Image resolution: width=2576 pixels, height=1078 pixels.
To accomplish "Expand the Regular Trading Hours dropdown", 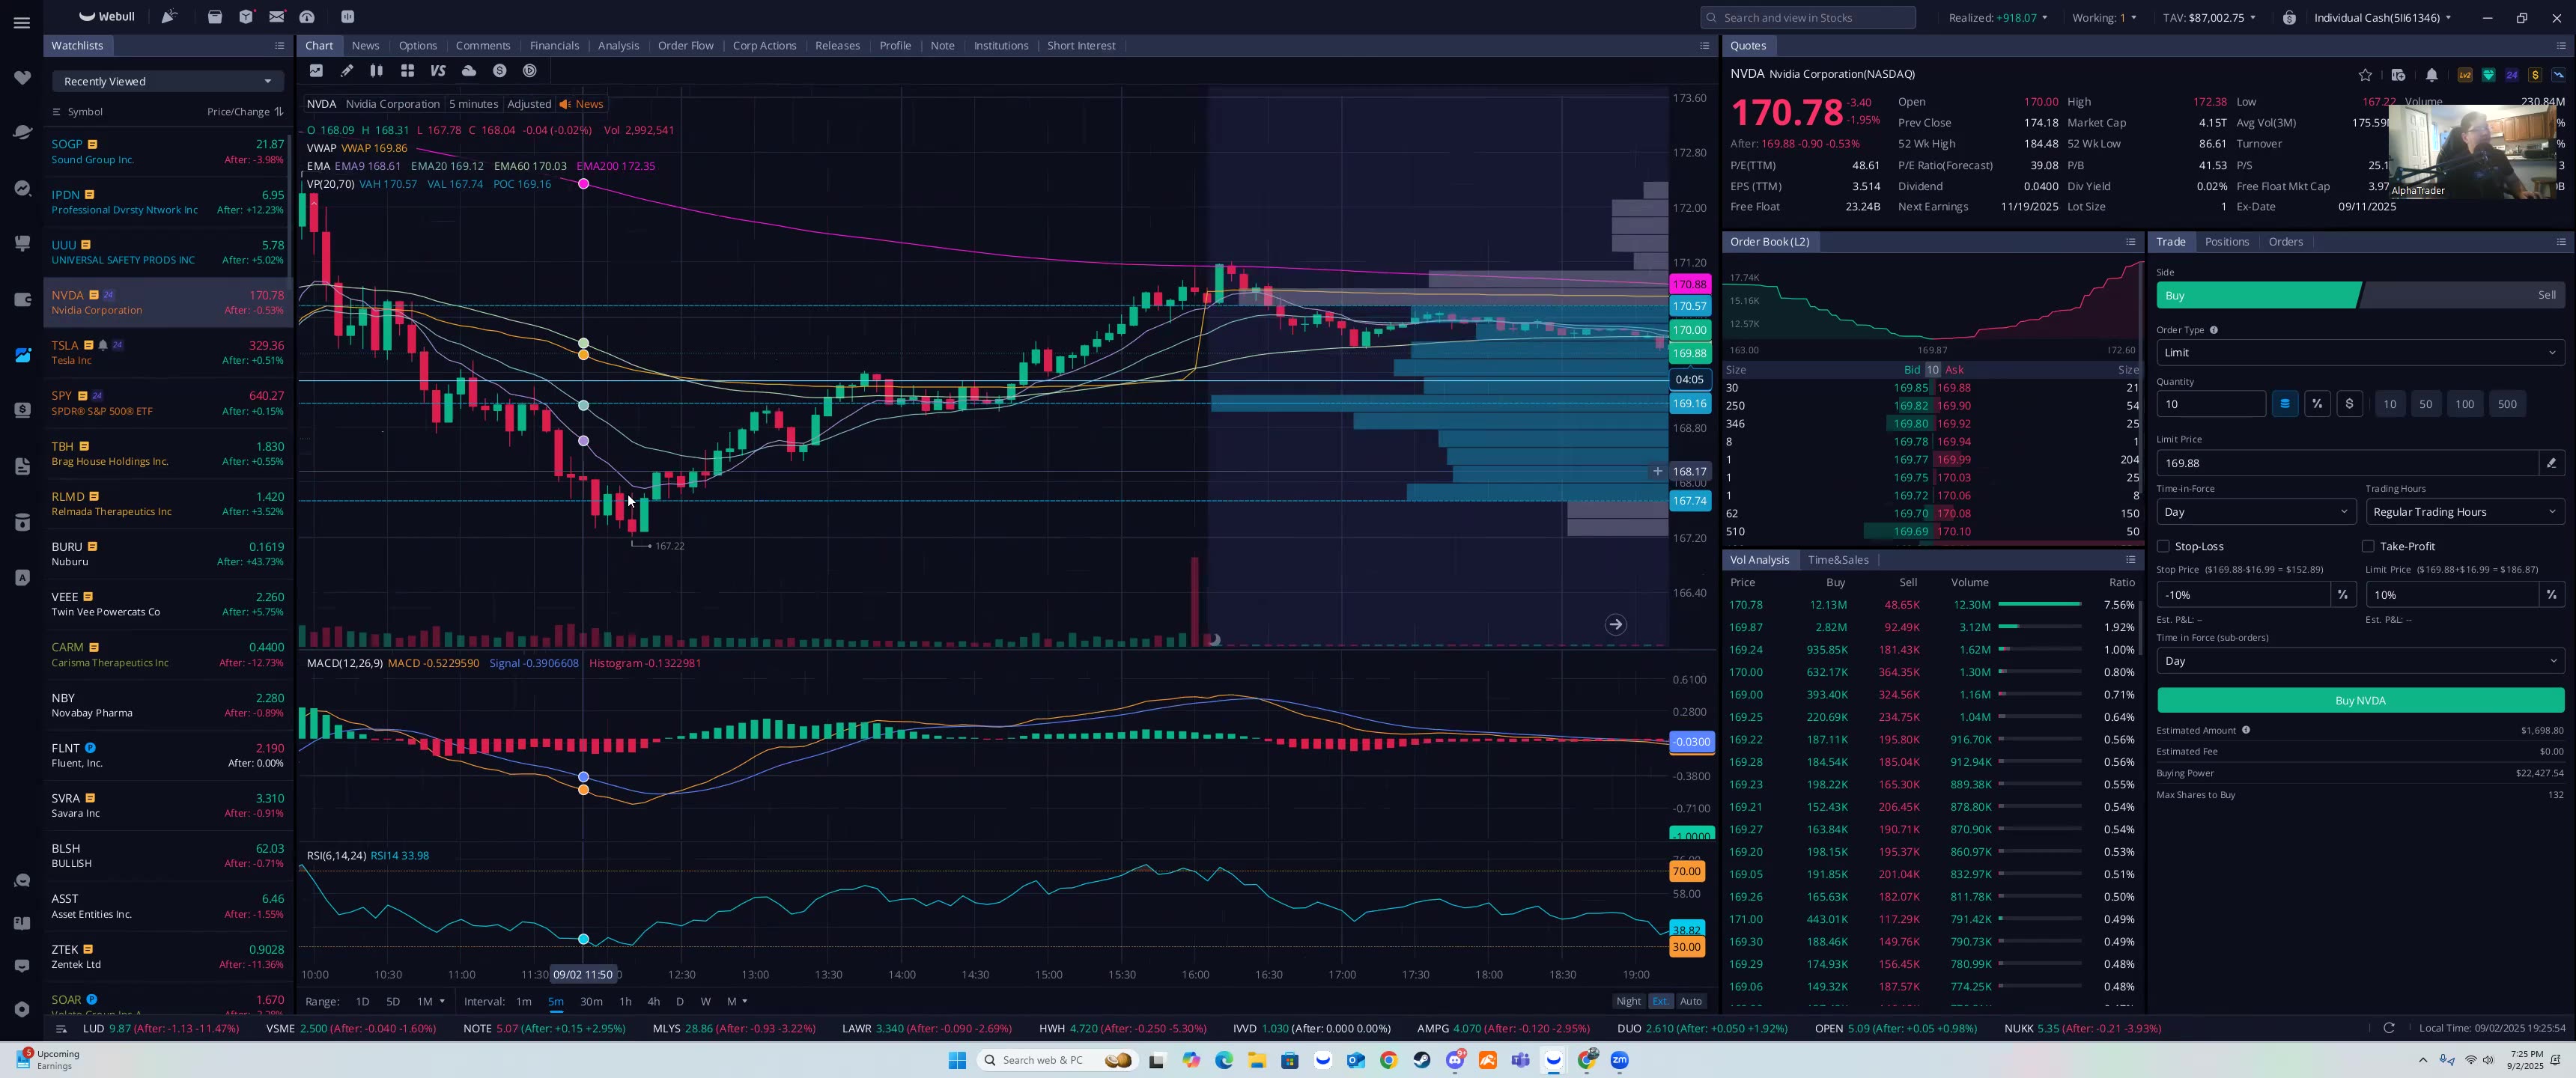I will click(2465, 511).
